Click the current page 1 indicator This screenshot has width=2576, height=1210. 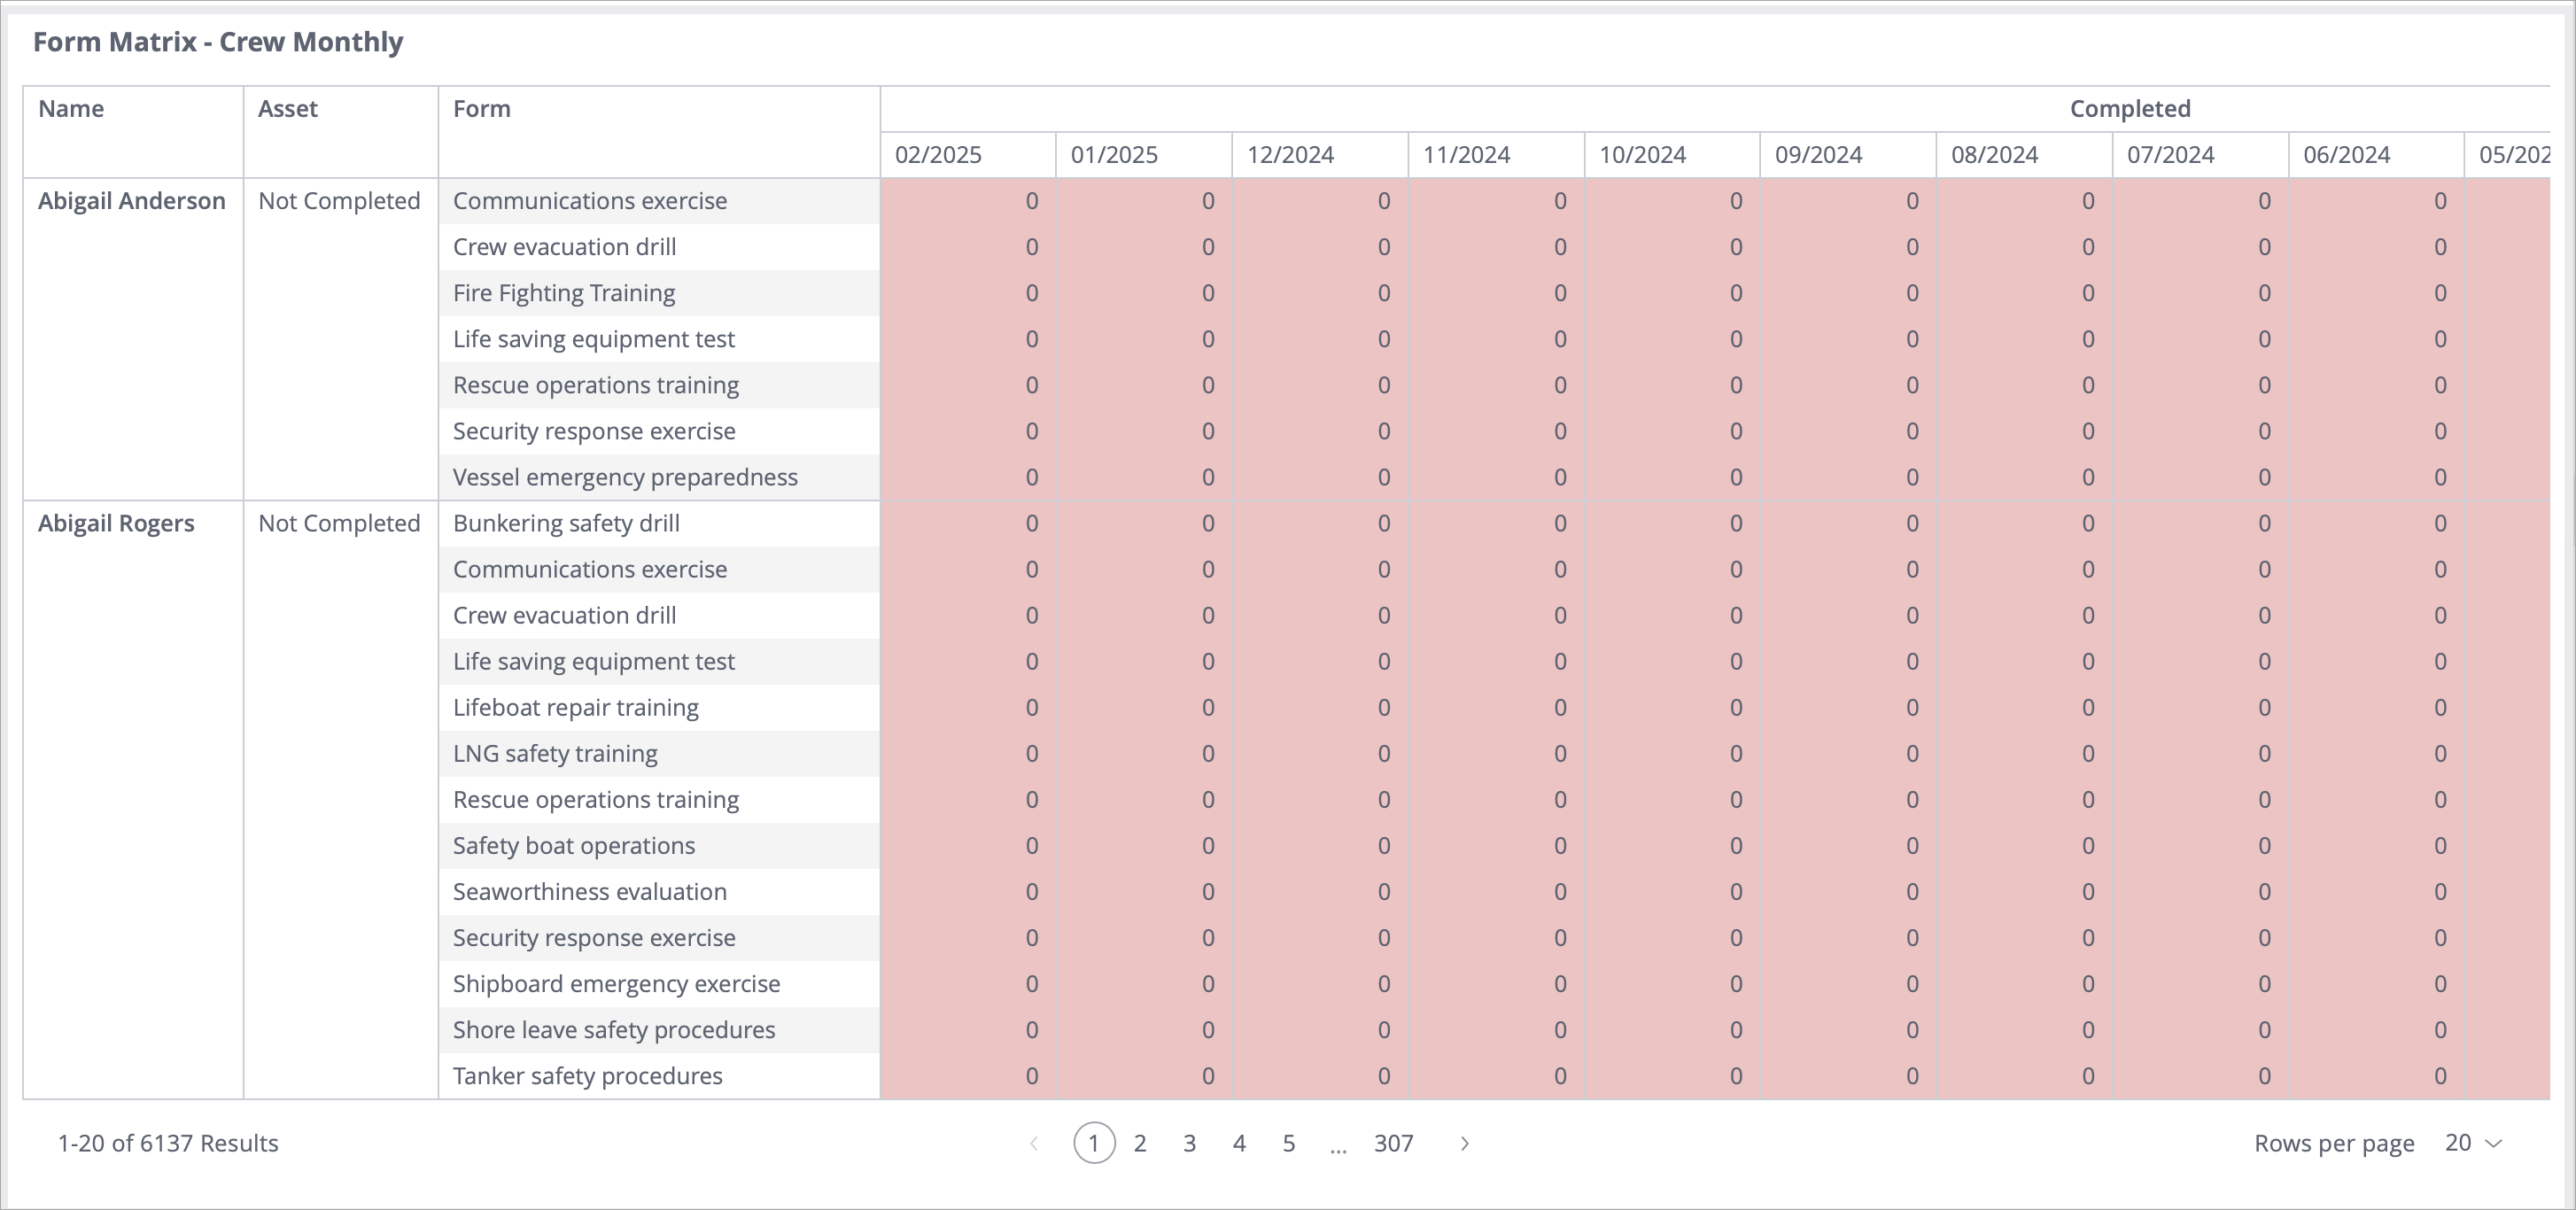[x=1093, y=1143]
